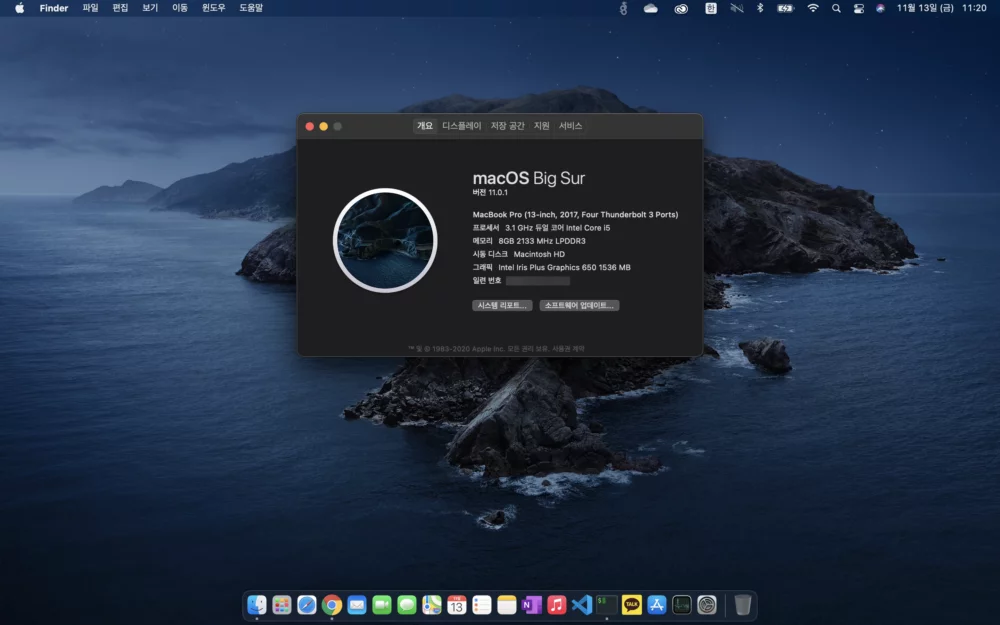
Task: Switch to the 디스플레이 tab
Action: coord(462,126)
